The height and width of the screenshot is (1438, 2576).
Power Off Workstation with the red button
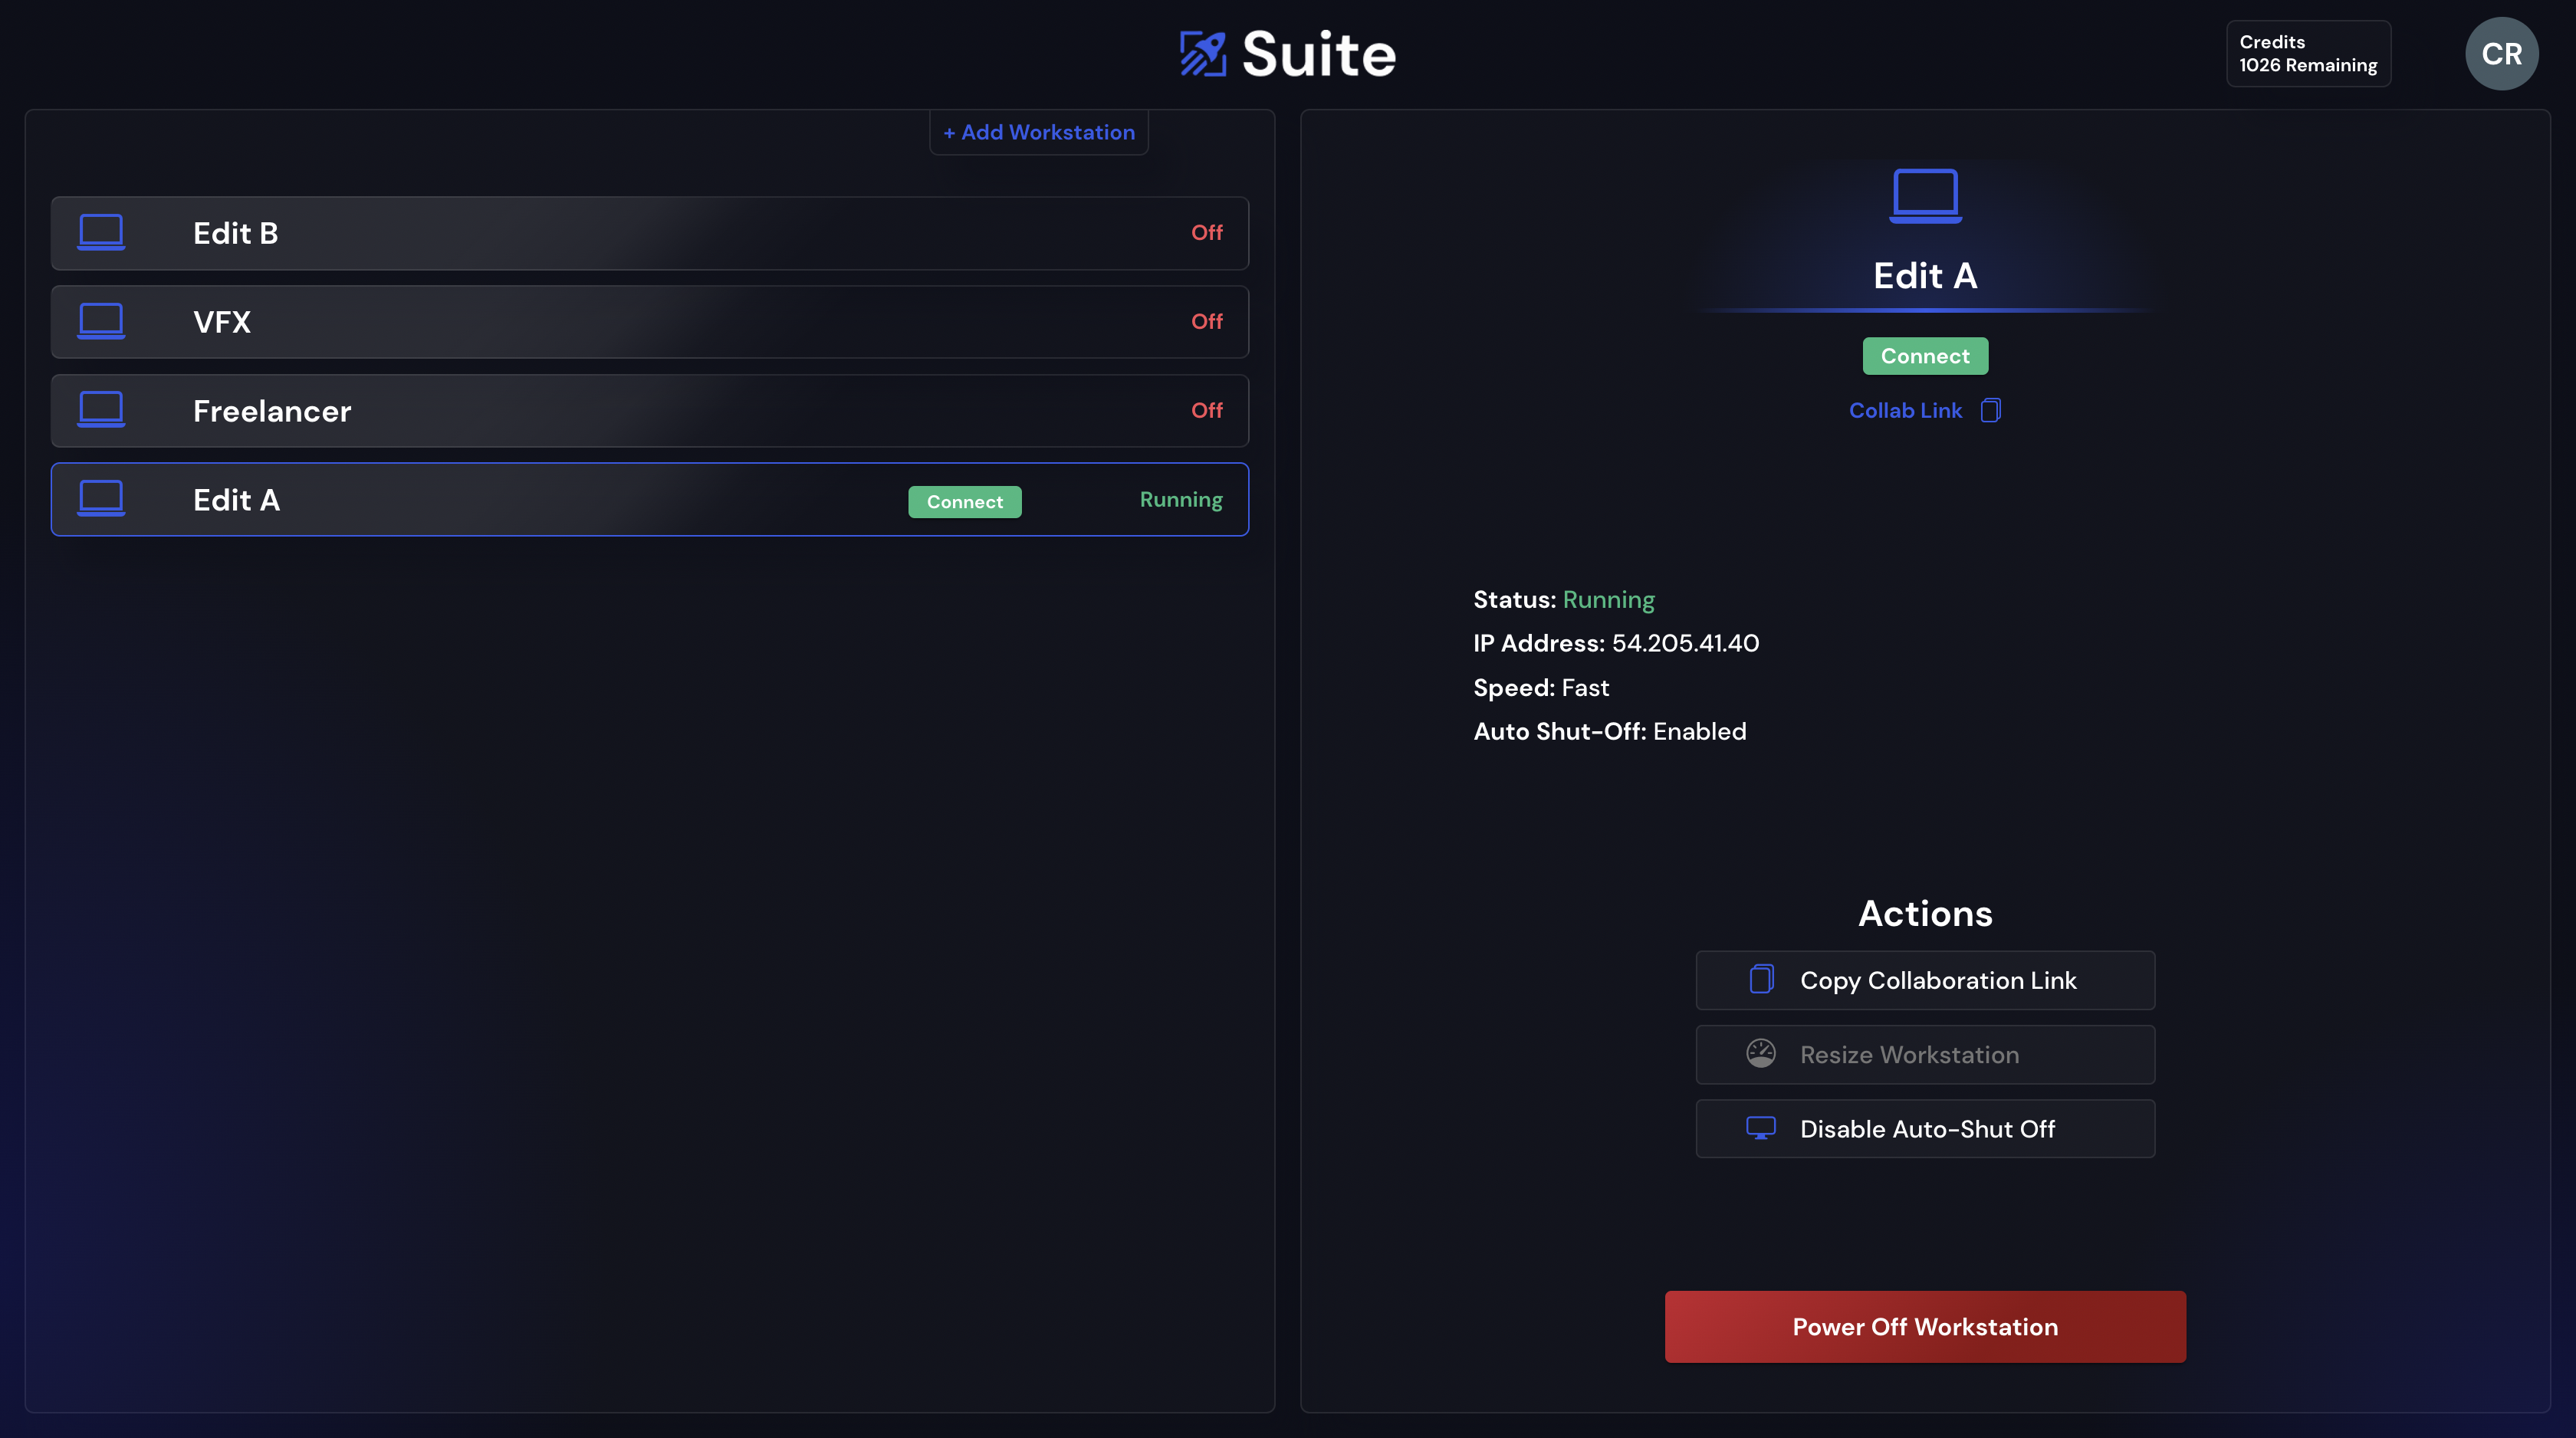[x=1925, y=1326]
